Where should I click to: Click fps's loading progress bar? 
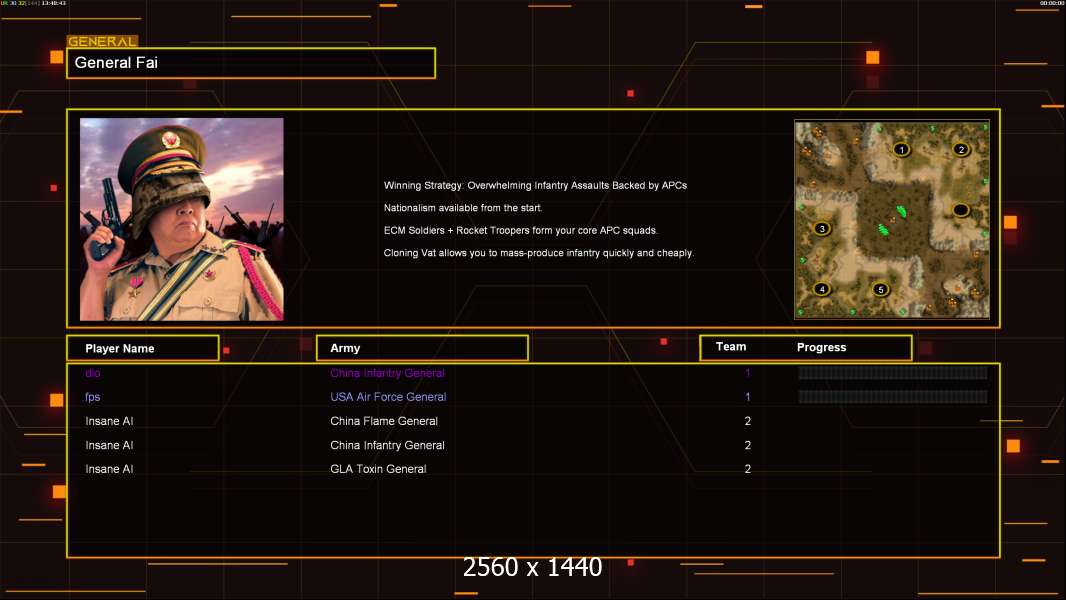(x=893, y=396)
